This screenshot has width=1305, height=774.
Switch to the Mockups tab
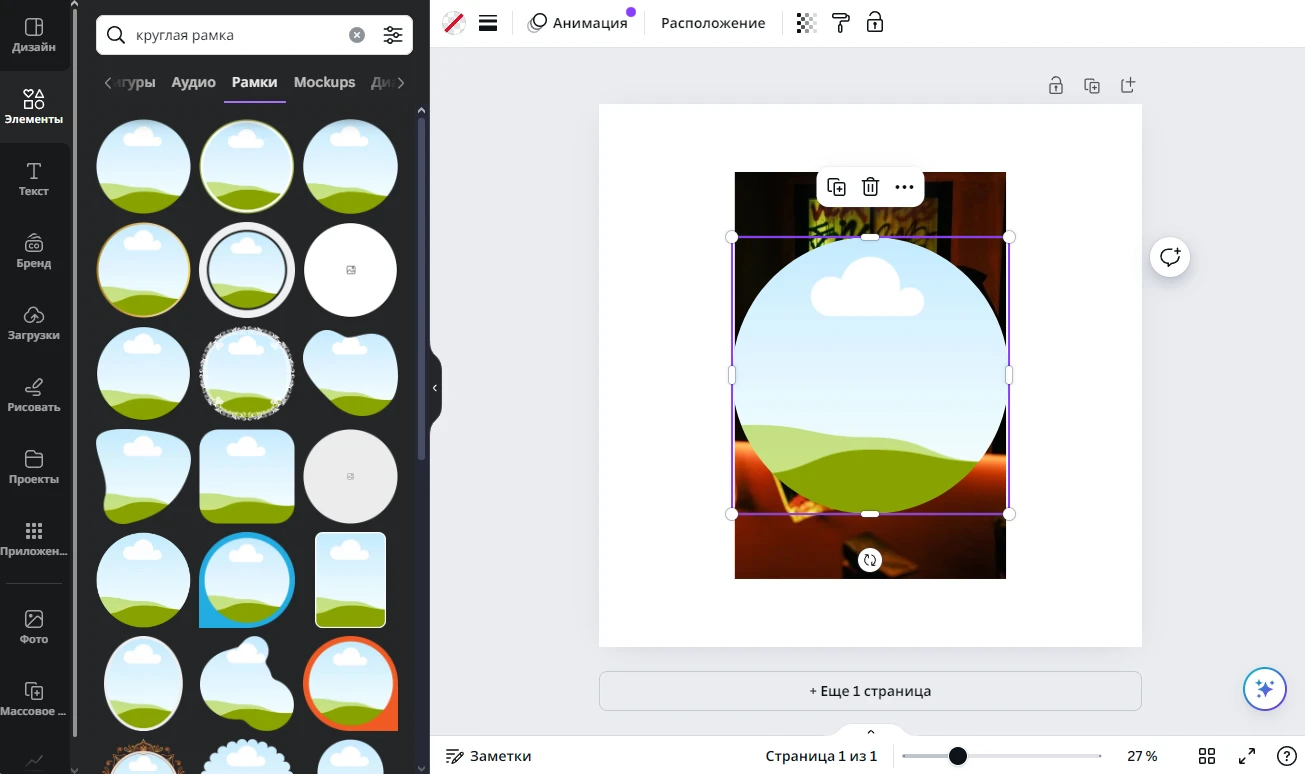click(x=324, y=82)
